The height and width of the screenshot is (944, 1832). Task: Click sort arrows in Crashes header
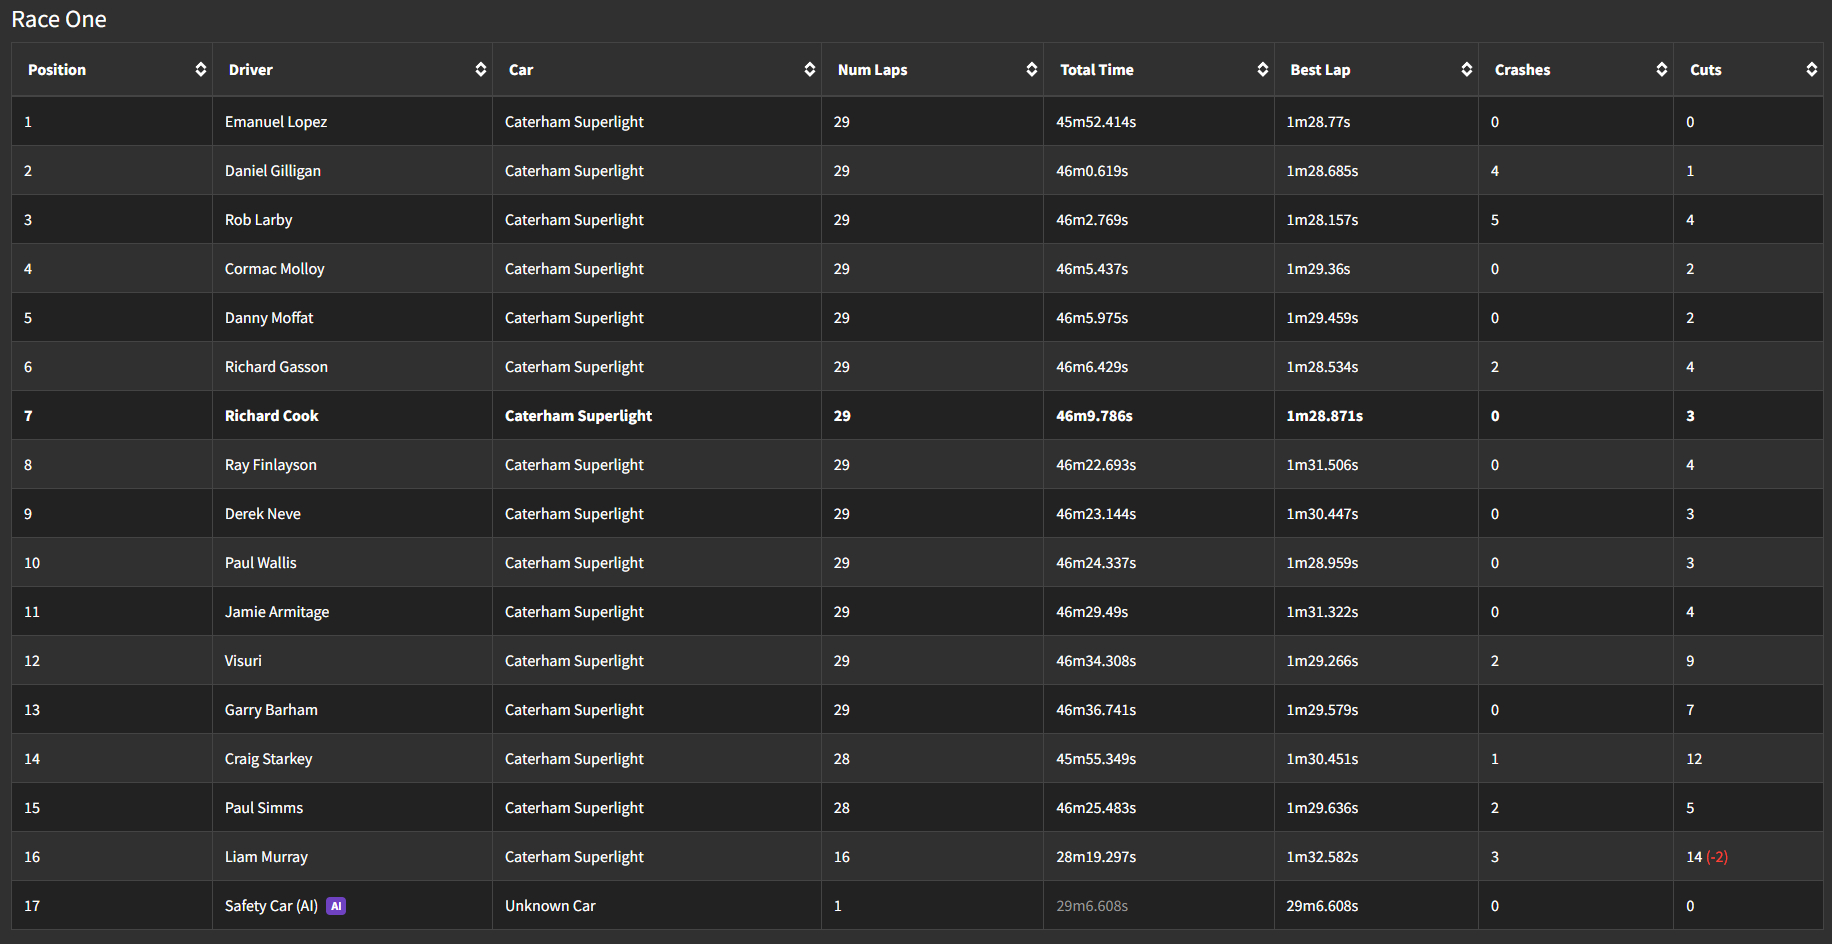[x=1662, y=70]
